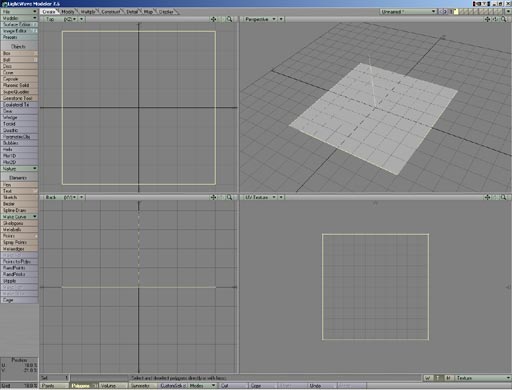
Task: Expand the Nature tools dropdown
Action: click(x=19, y=169)
